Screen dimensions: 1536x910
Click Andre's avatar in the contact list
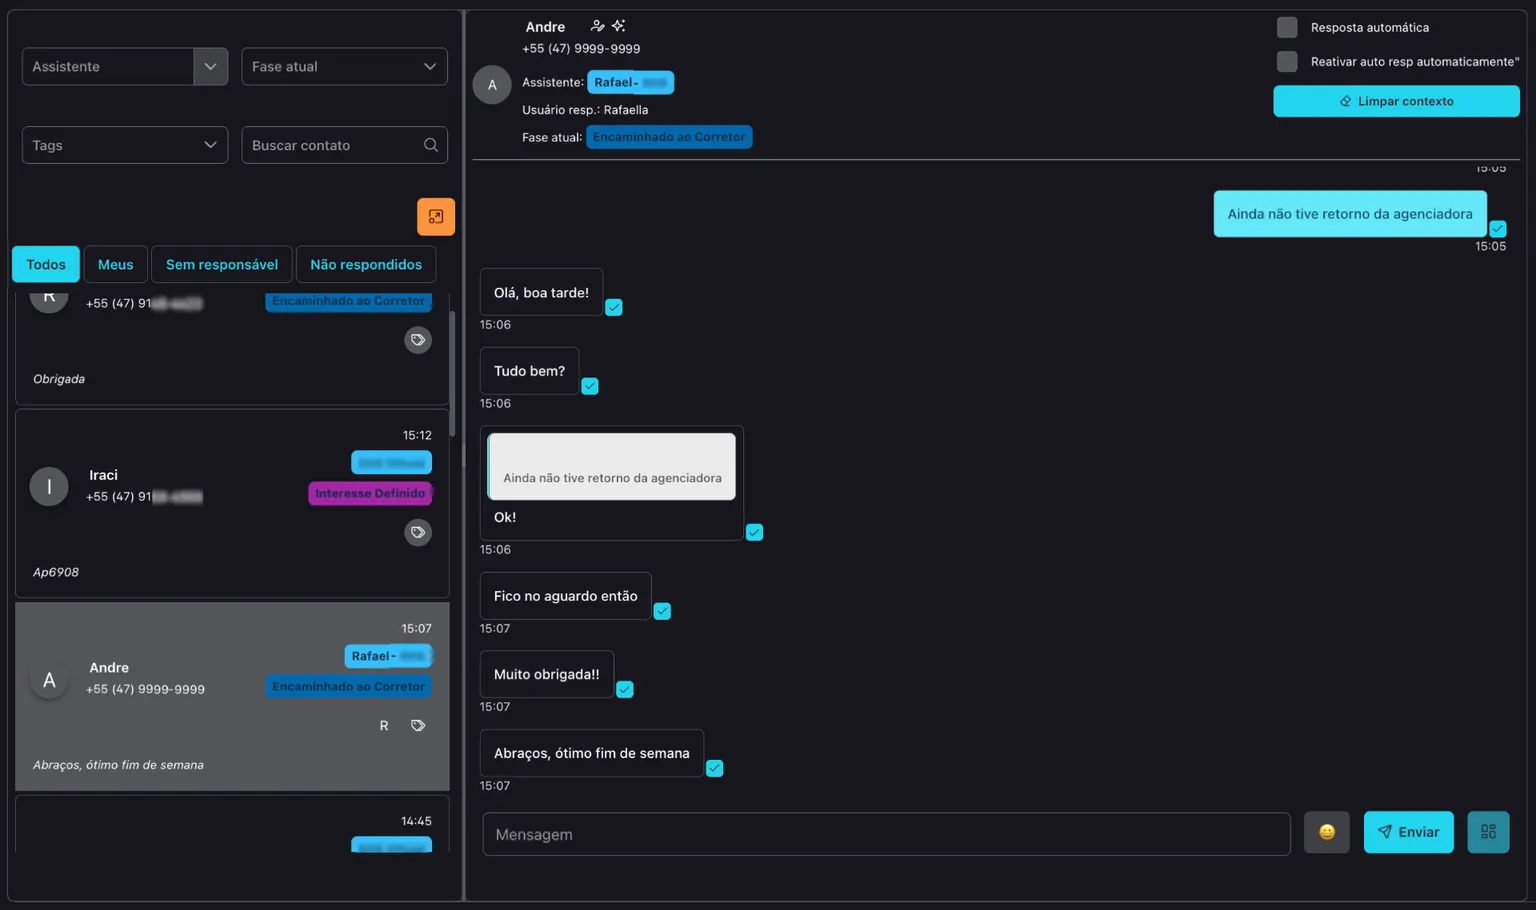pyautogui.click(x=49, y=680)
